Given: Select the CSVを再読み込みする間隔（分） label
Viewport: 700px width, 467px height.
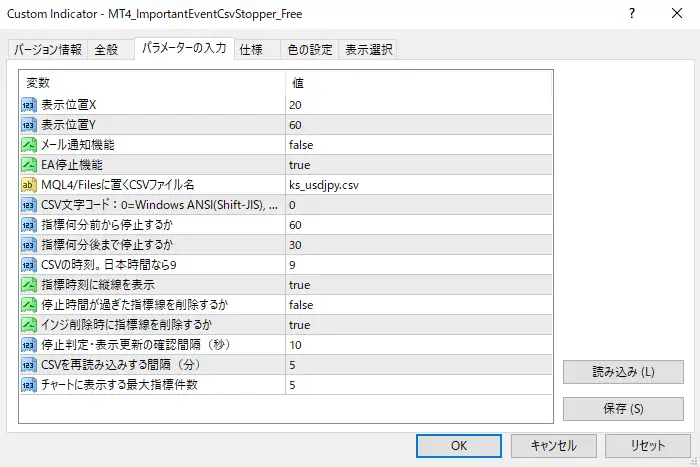Looking at the screenshot, I should [121, 365].
